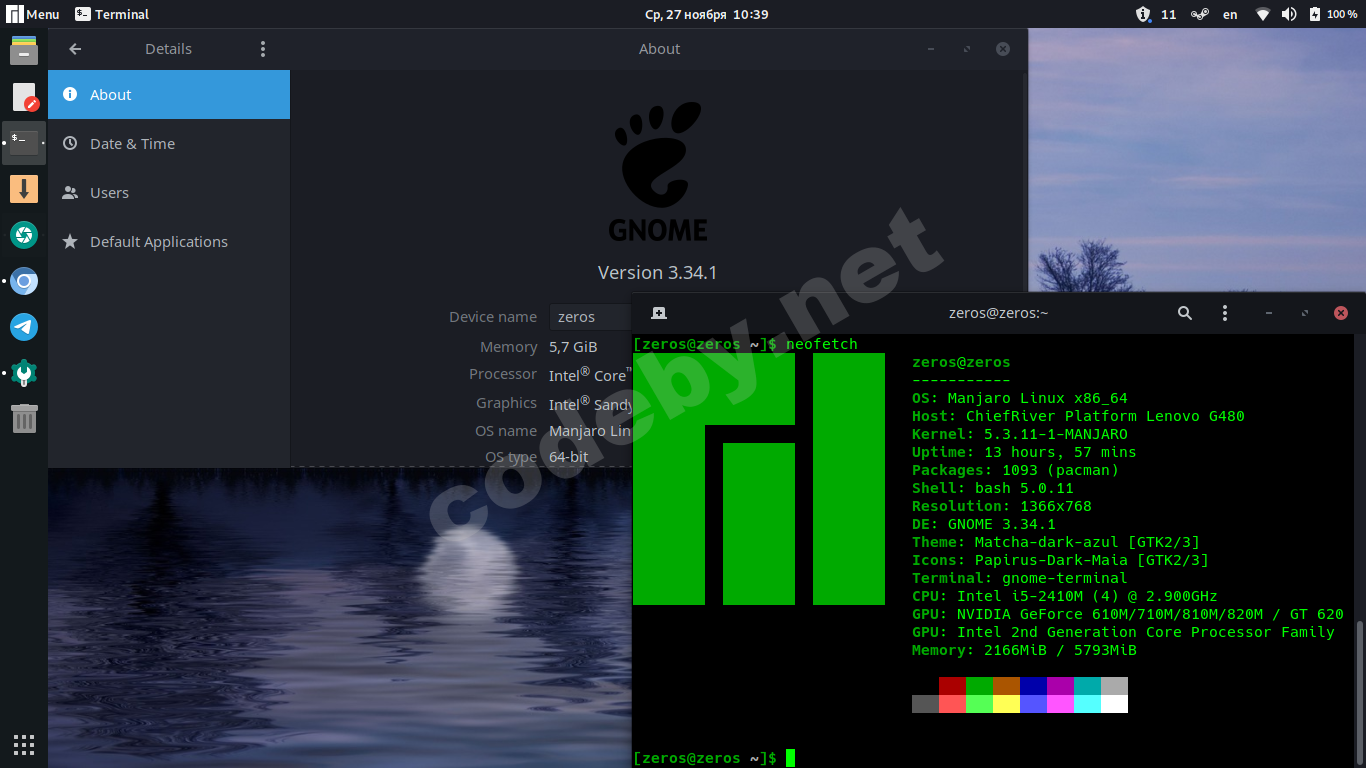Open the terminal's three-dot menu
The height and width of the screenshot is (768, 1366).
(x=1225, y=313)
